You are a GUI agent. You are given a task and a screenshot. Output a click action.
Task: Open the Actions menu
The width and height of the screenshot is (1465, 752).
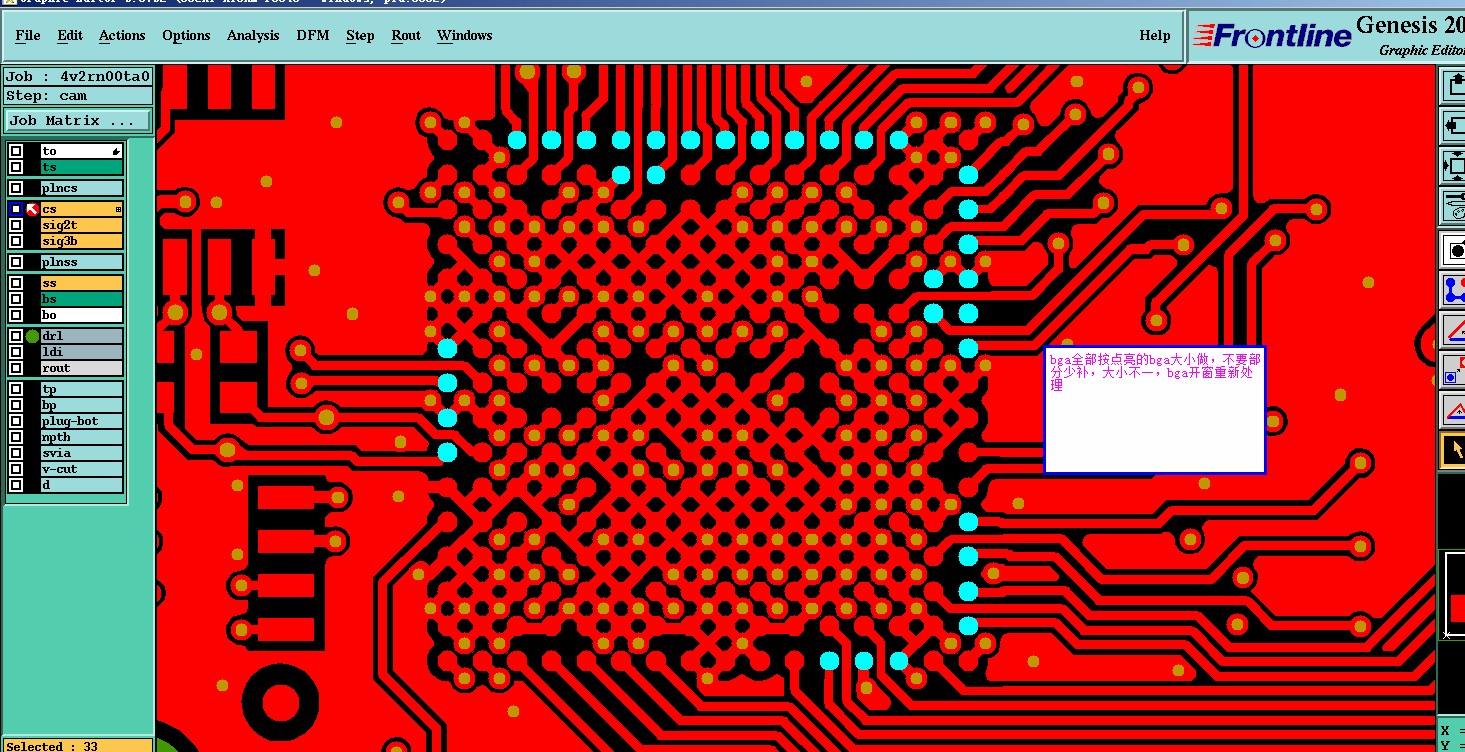[x=122, y=35]
